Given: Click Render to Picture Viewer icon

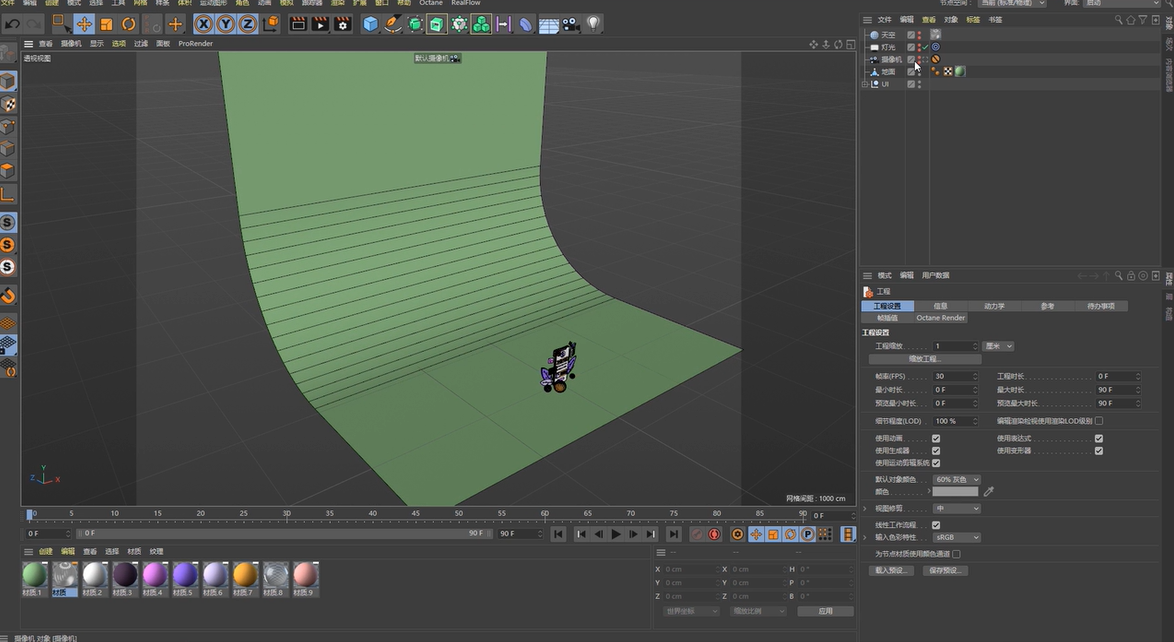Looking at the screenshot, I should (320, 24).
